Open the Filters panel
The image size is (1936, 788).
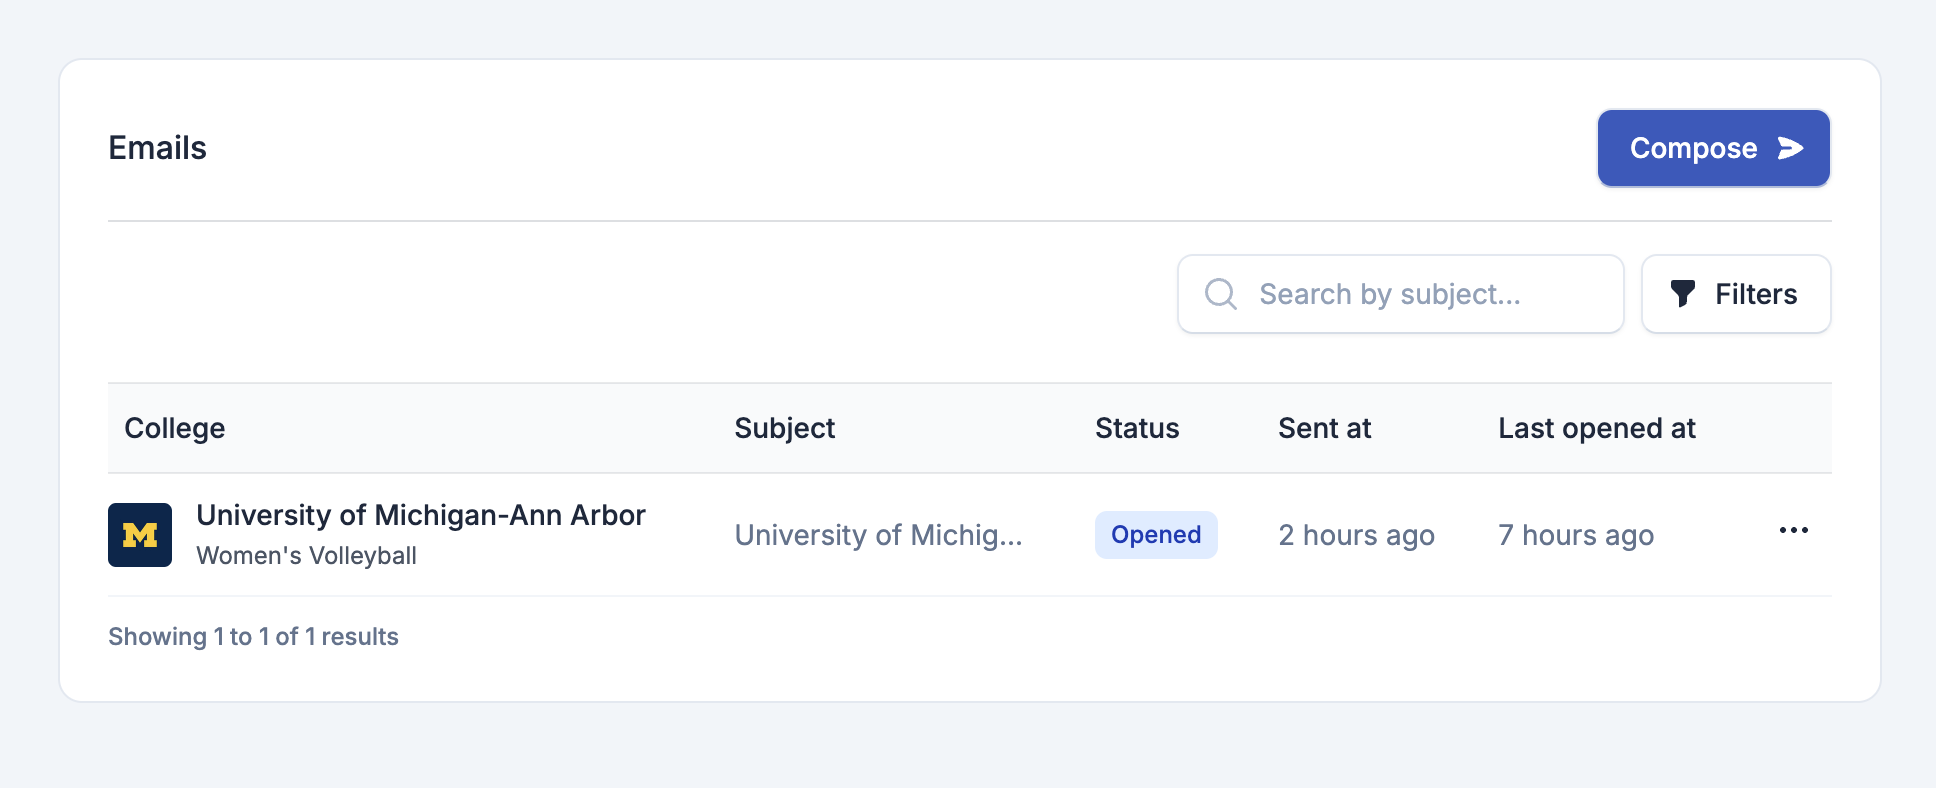click(1736, 294)
